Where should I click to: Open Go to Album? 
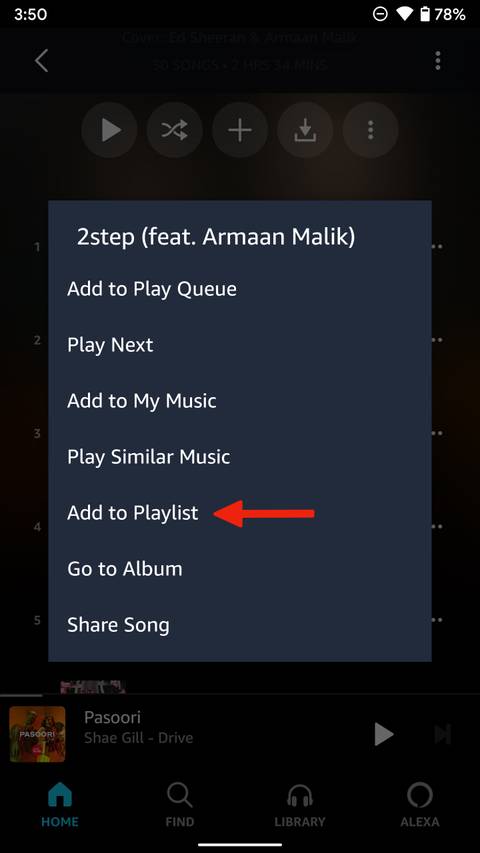pos(125,569)
